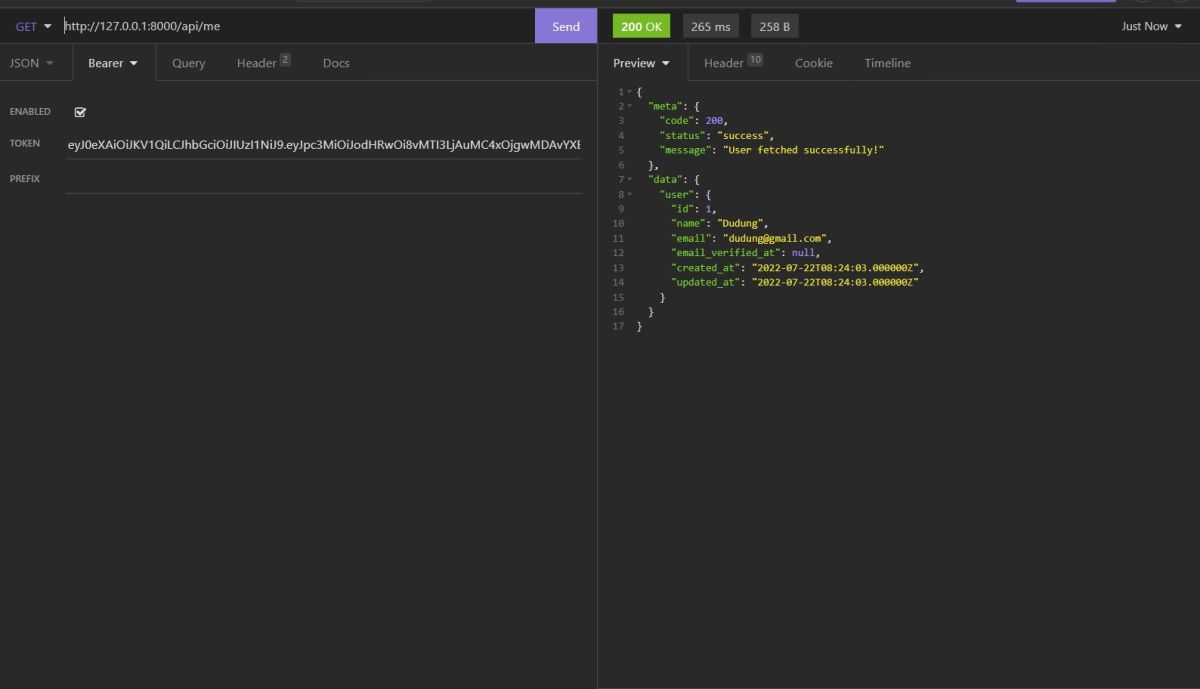Open the JSON body type dropdown
The image size is (1200, 689).
click(31, 63)
